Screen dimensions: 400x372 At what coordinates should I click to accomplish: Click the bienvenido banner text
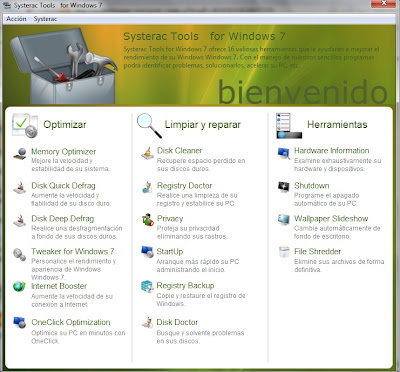coord(302,92)
